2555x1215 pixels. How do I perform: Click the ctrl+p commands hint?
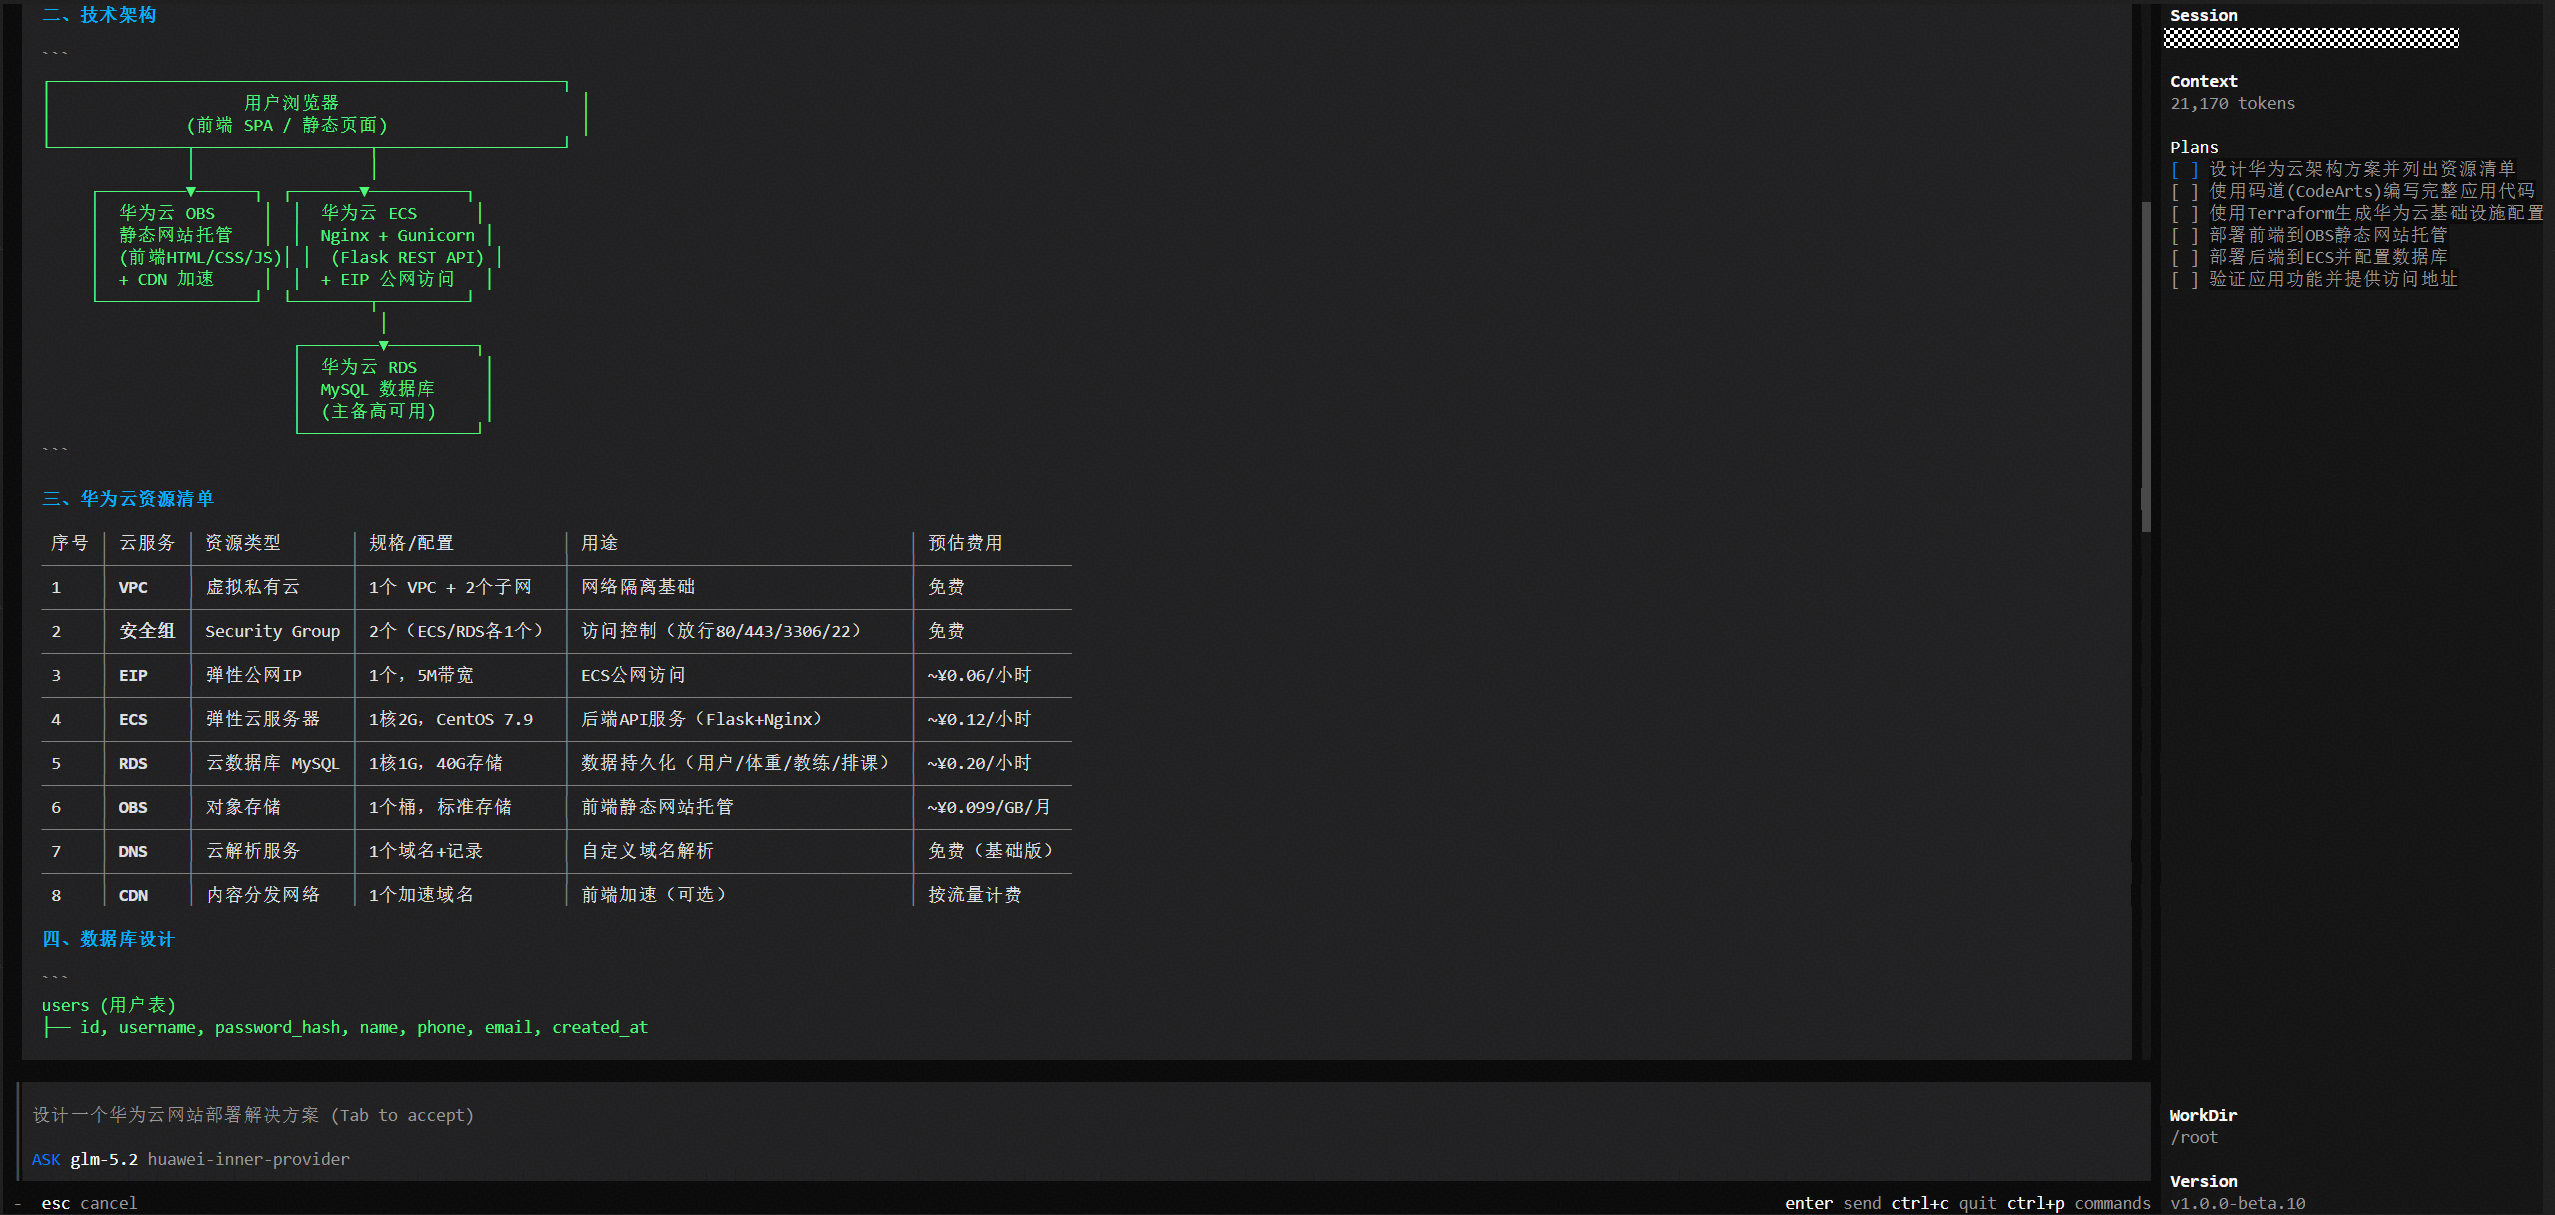tap(2079, 1203)
